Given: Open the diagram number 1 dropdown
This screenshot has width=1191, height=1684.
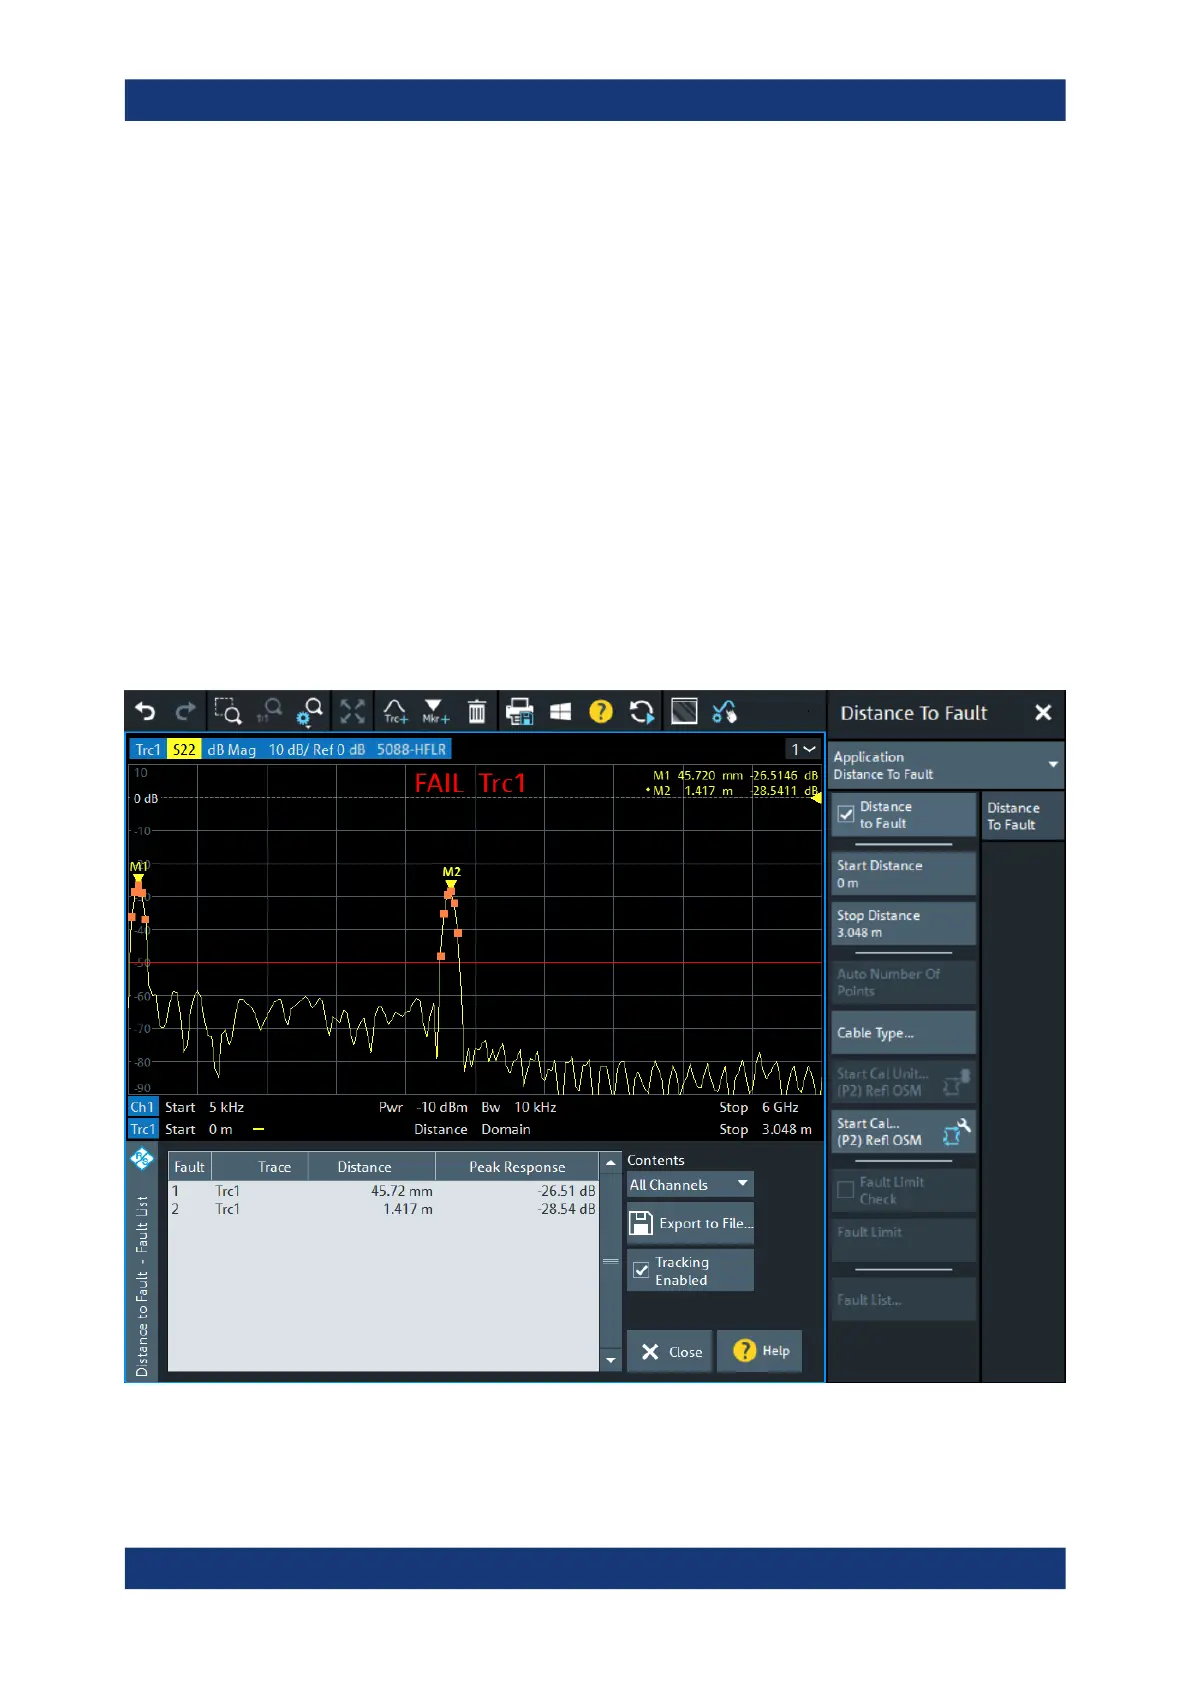Looking at the screenshot, I should click(803, 749).
